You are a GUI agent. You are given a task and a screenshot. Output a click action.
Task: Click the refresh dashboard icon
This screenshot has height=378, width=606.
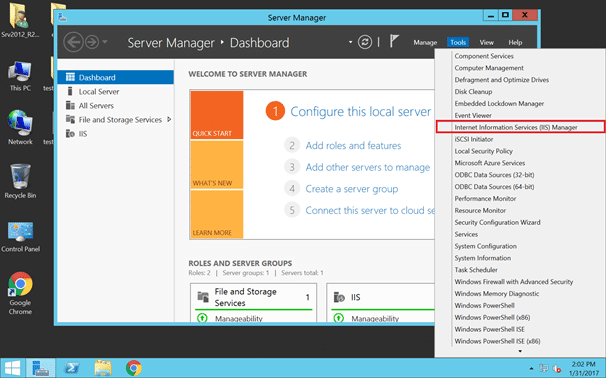point(364,42)
